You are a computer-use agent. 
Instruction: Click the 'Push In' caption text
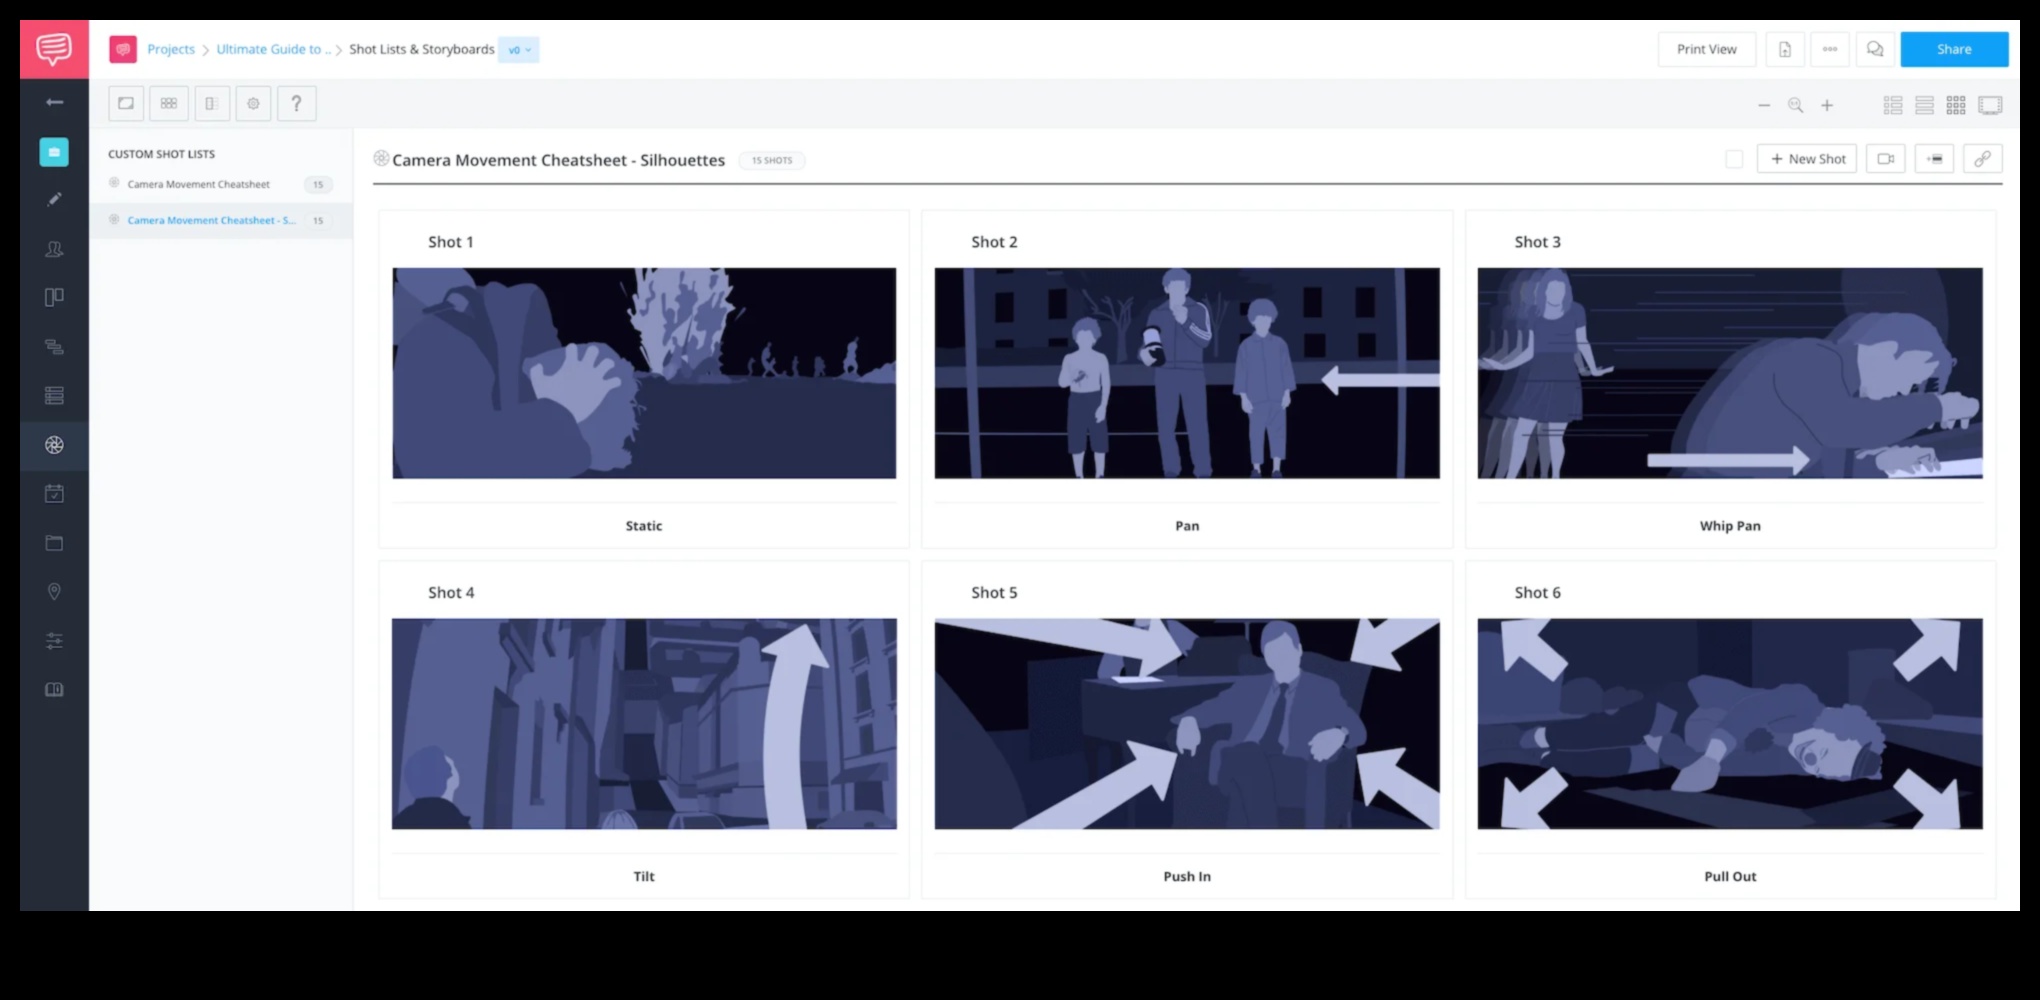click(1187, 877)
